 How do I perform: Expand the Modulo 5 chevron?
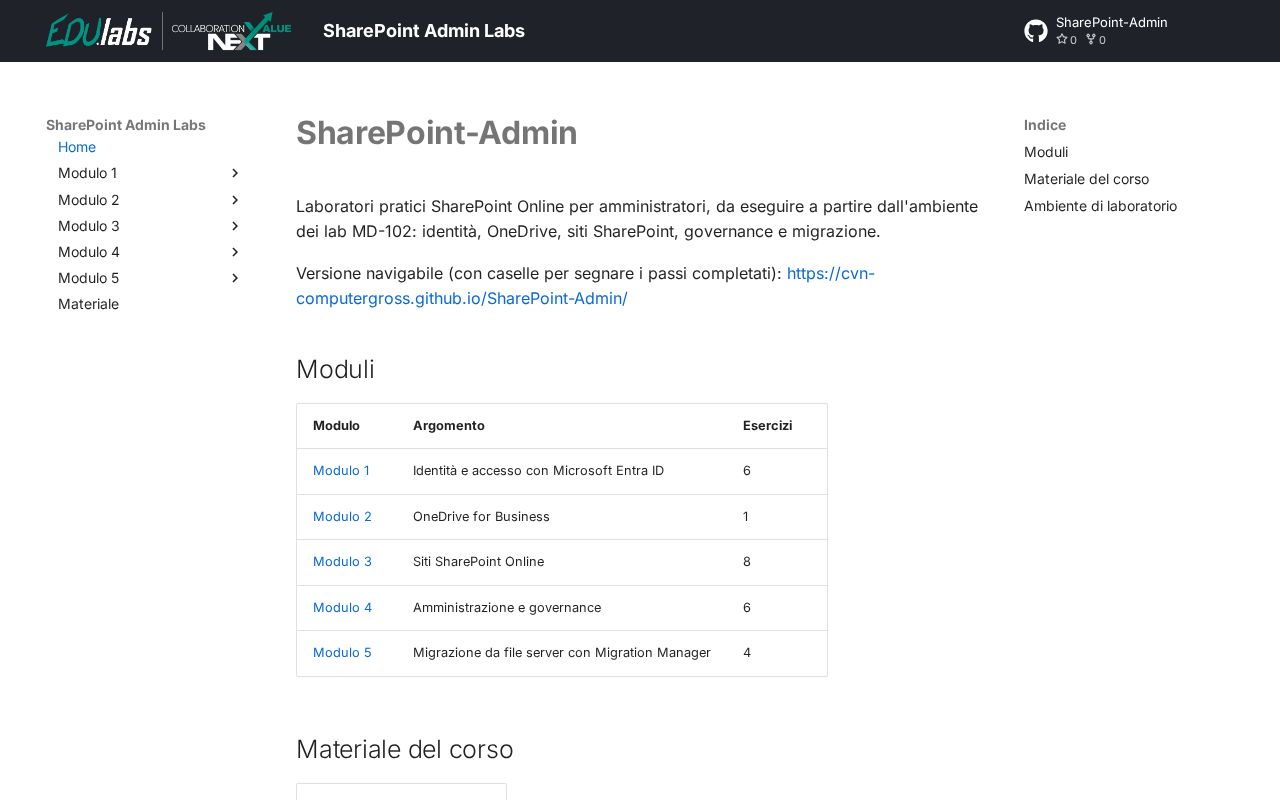(235, 278)
